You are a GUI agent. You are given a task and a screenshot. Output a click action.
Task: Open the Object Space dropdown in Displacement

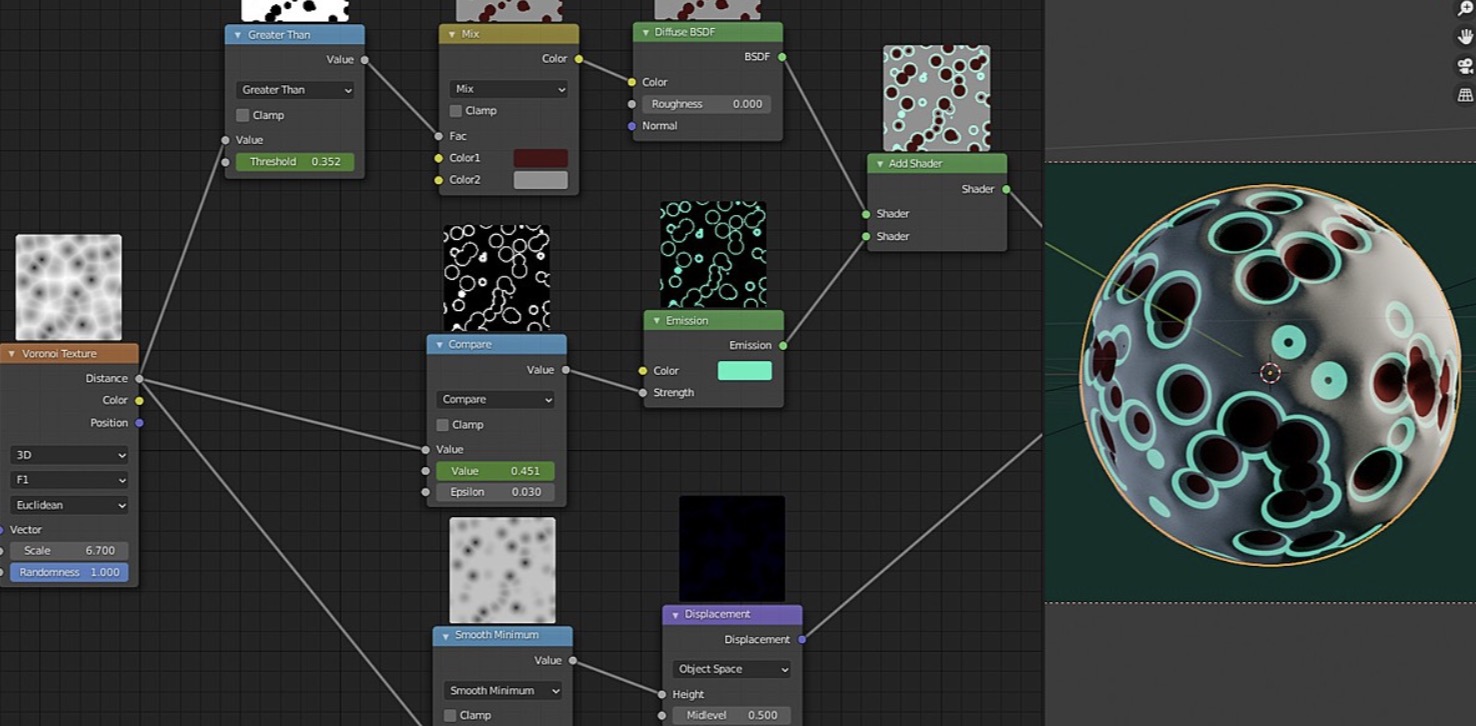[731, 669]
